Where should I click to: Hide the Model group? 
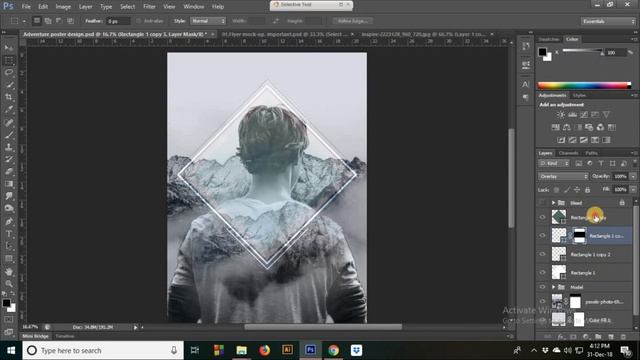[x=542, y=287]
